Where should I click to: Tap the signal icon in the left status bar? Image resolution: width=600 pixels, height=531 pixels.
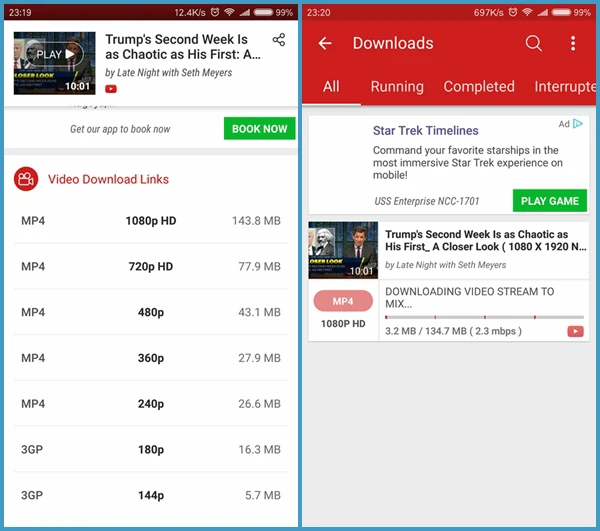245,13
